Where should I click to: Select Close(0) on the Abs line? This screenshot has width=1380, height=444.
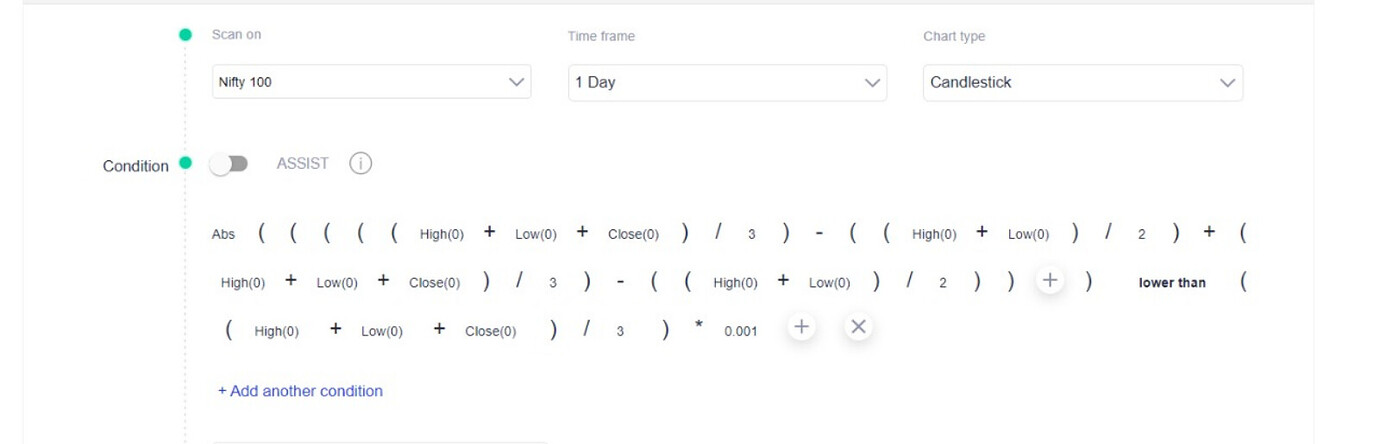pos(633,234)
